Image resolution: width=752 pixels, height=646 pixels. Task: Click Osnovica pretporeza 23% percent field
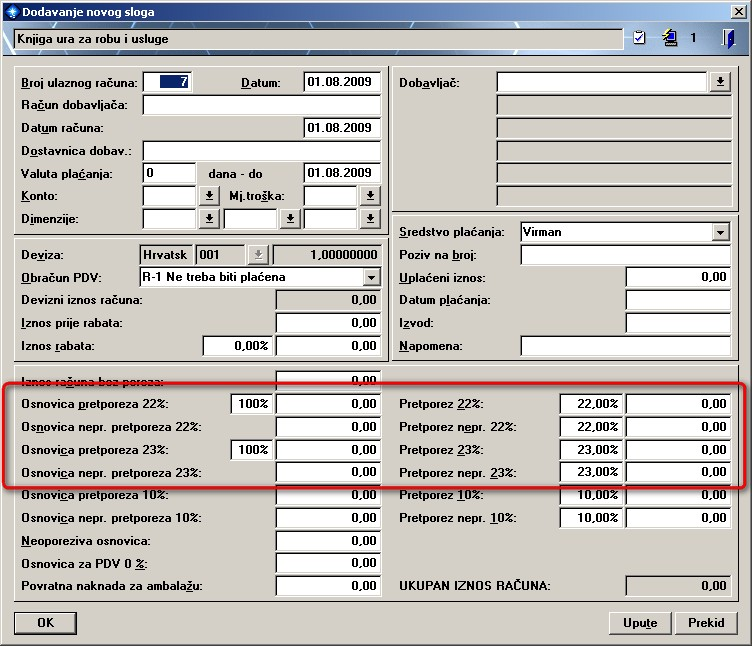coord(252,450)
